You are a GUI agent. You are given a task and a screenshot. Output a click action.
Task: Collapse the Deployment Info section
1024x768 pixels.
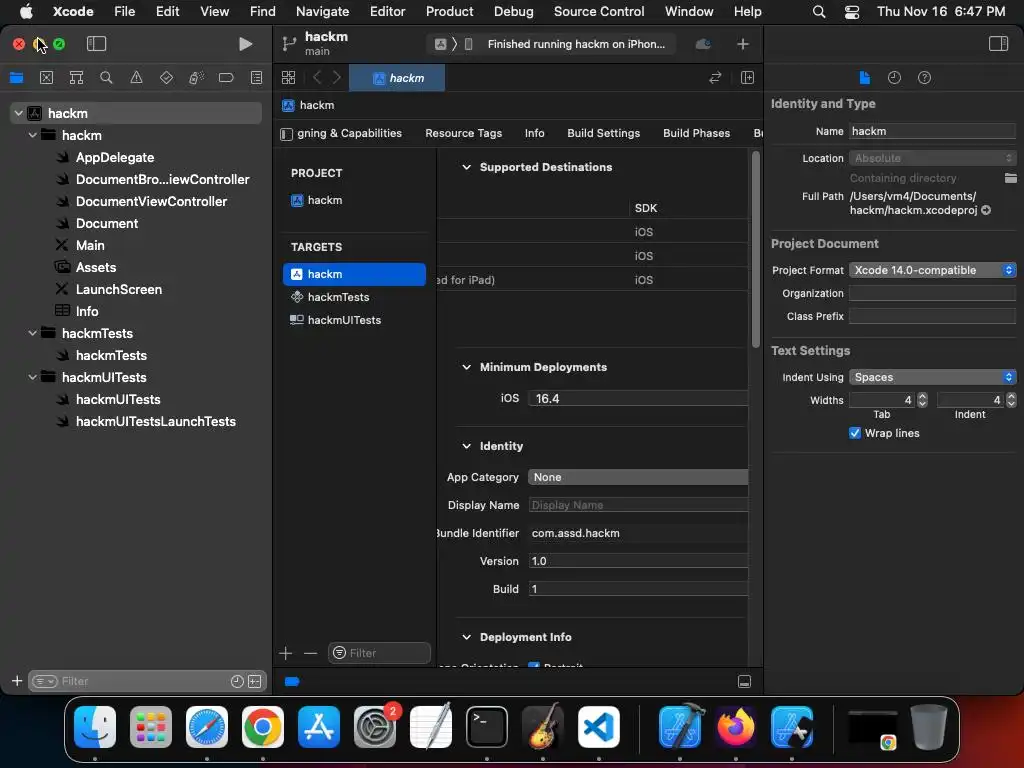(466, 637)
